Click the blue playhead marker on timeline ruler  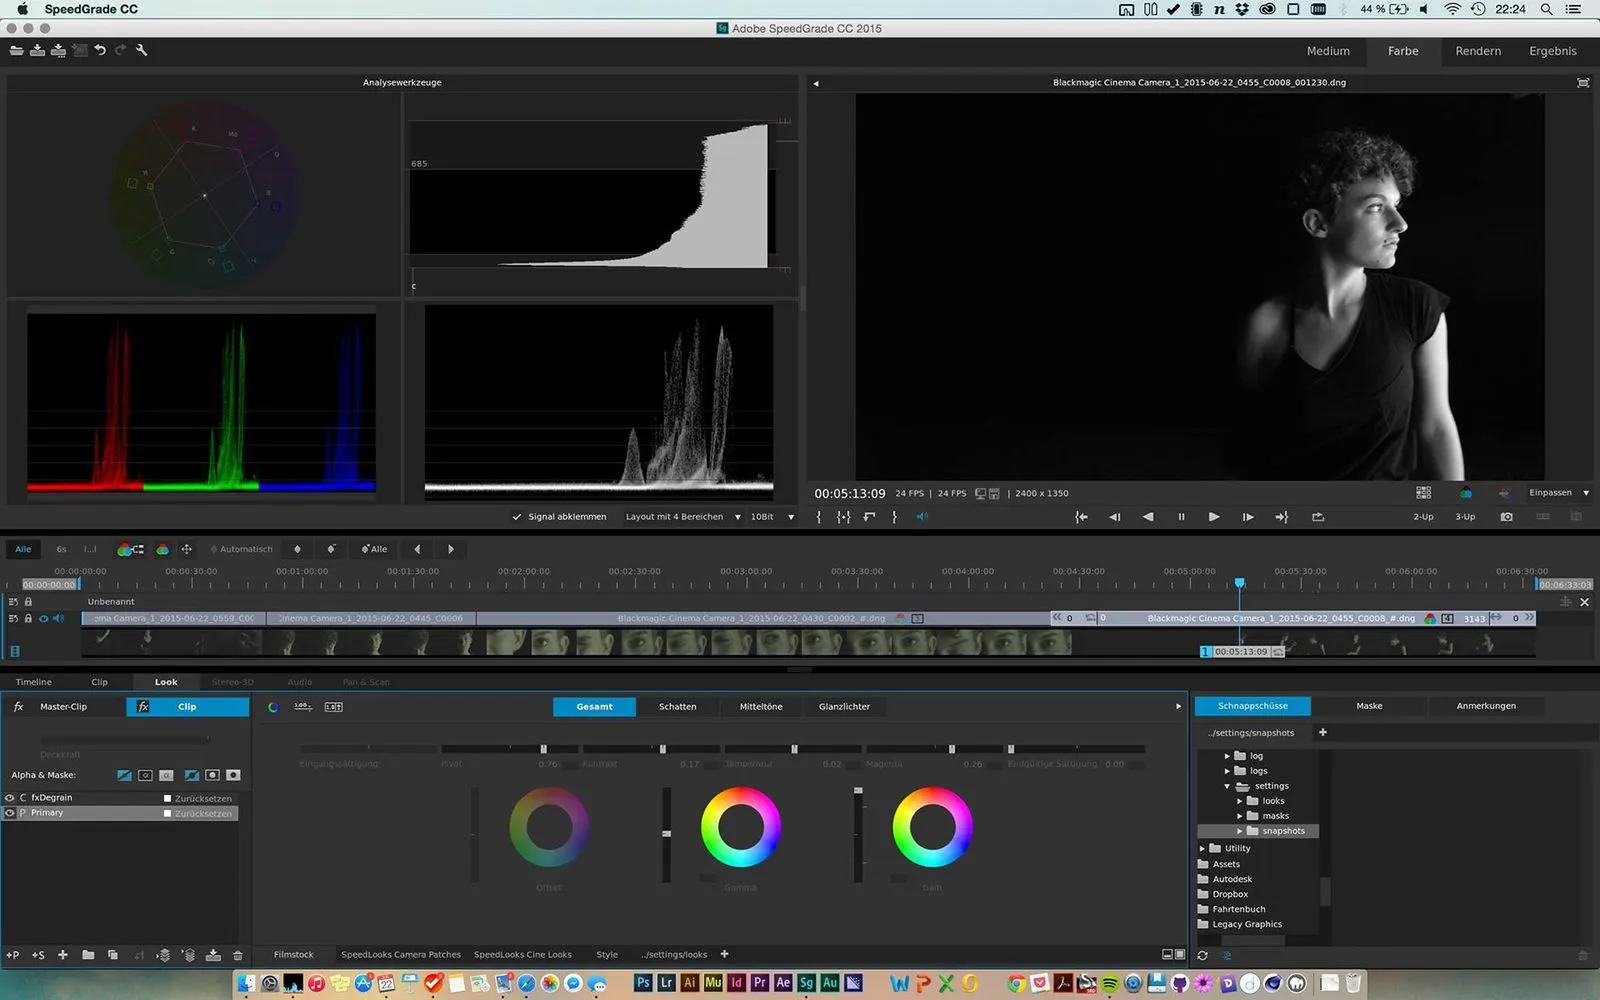click(x=1239, y=582)
